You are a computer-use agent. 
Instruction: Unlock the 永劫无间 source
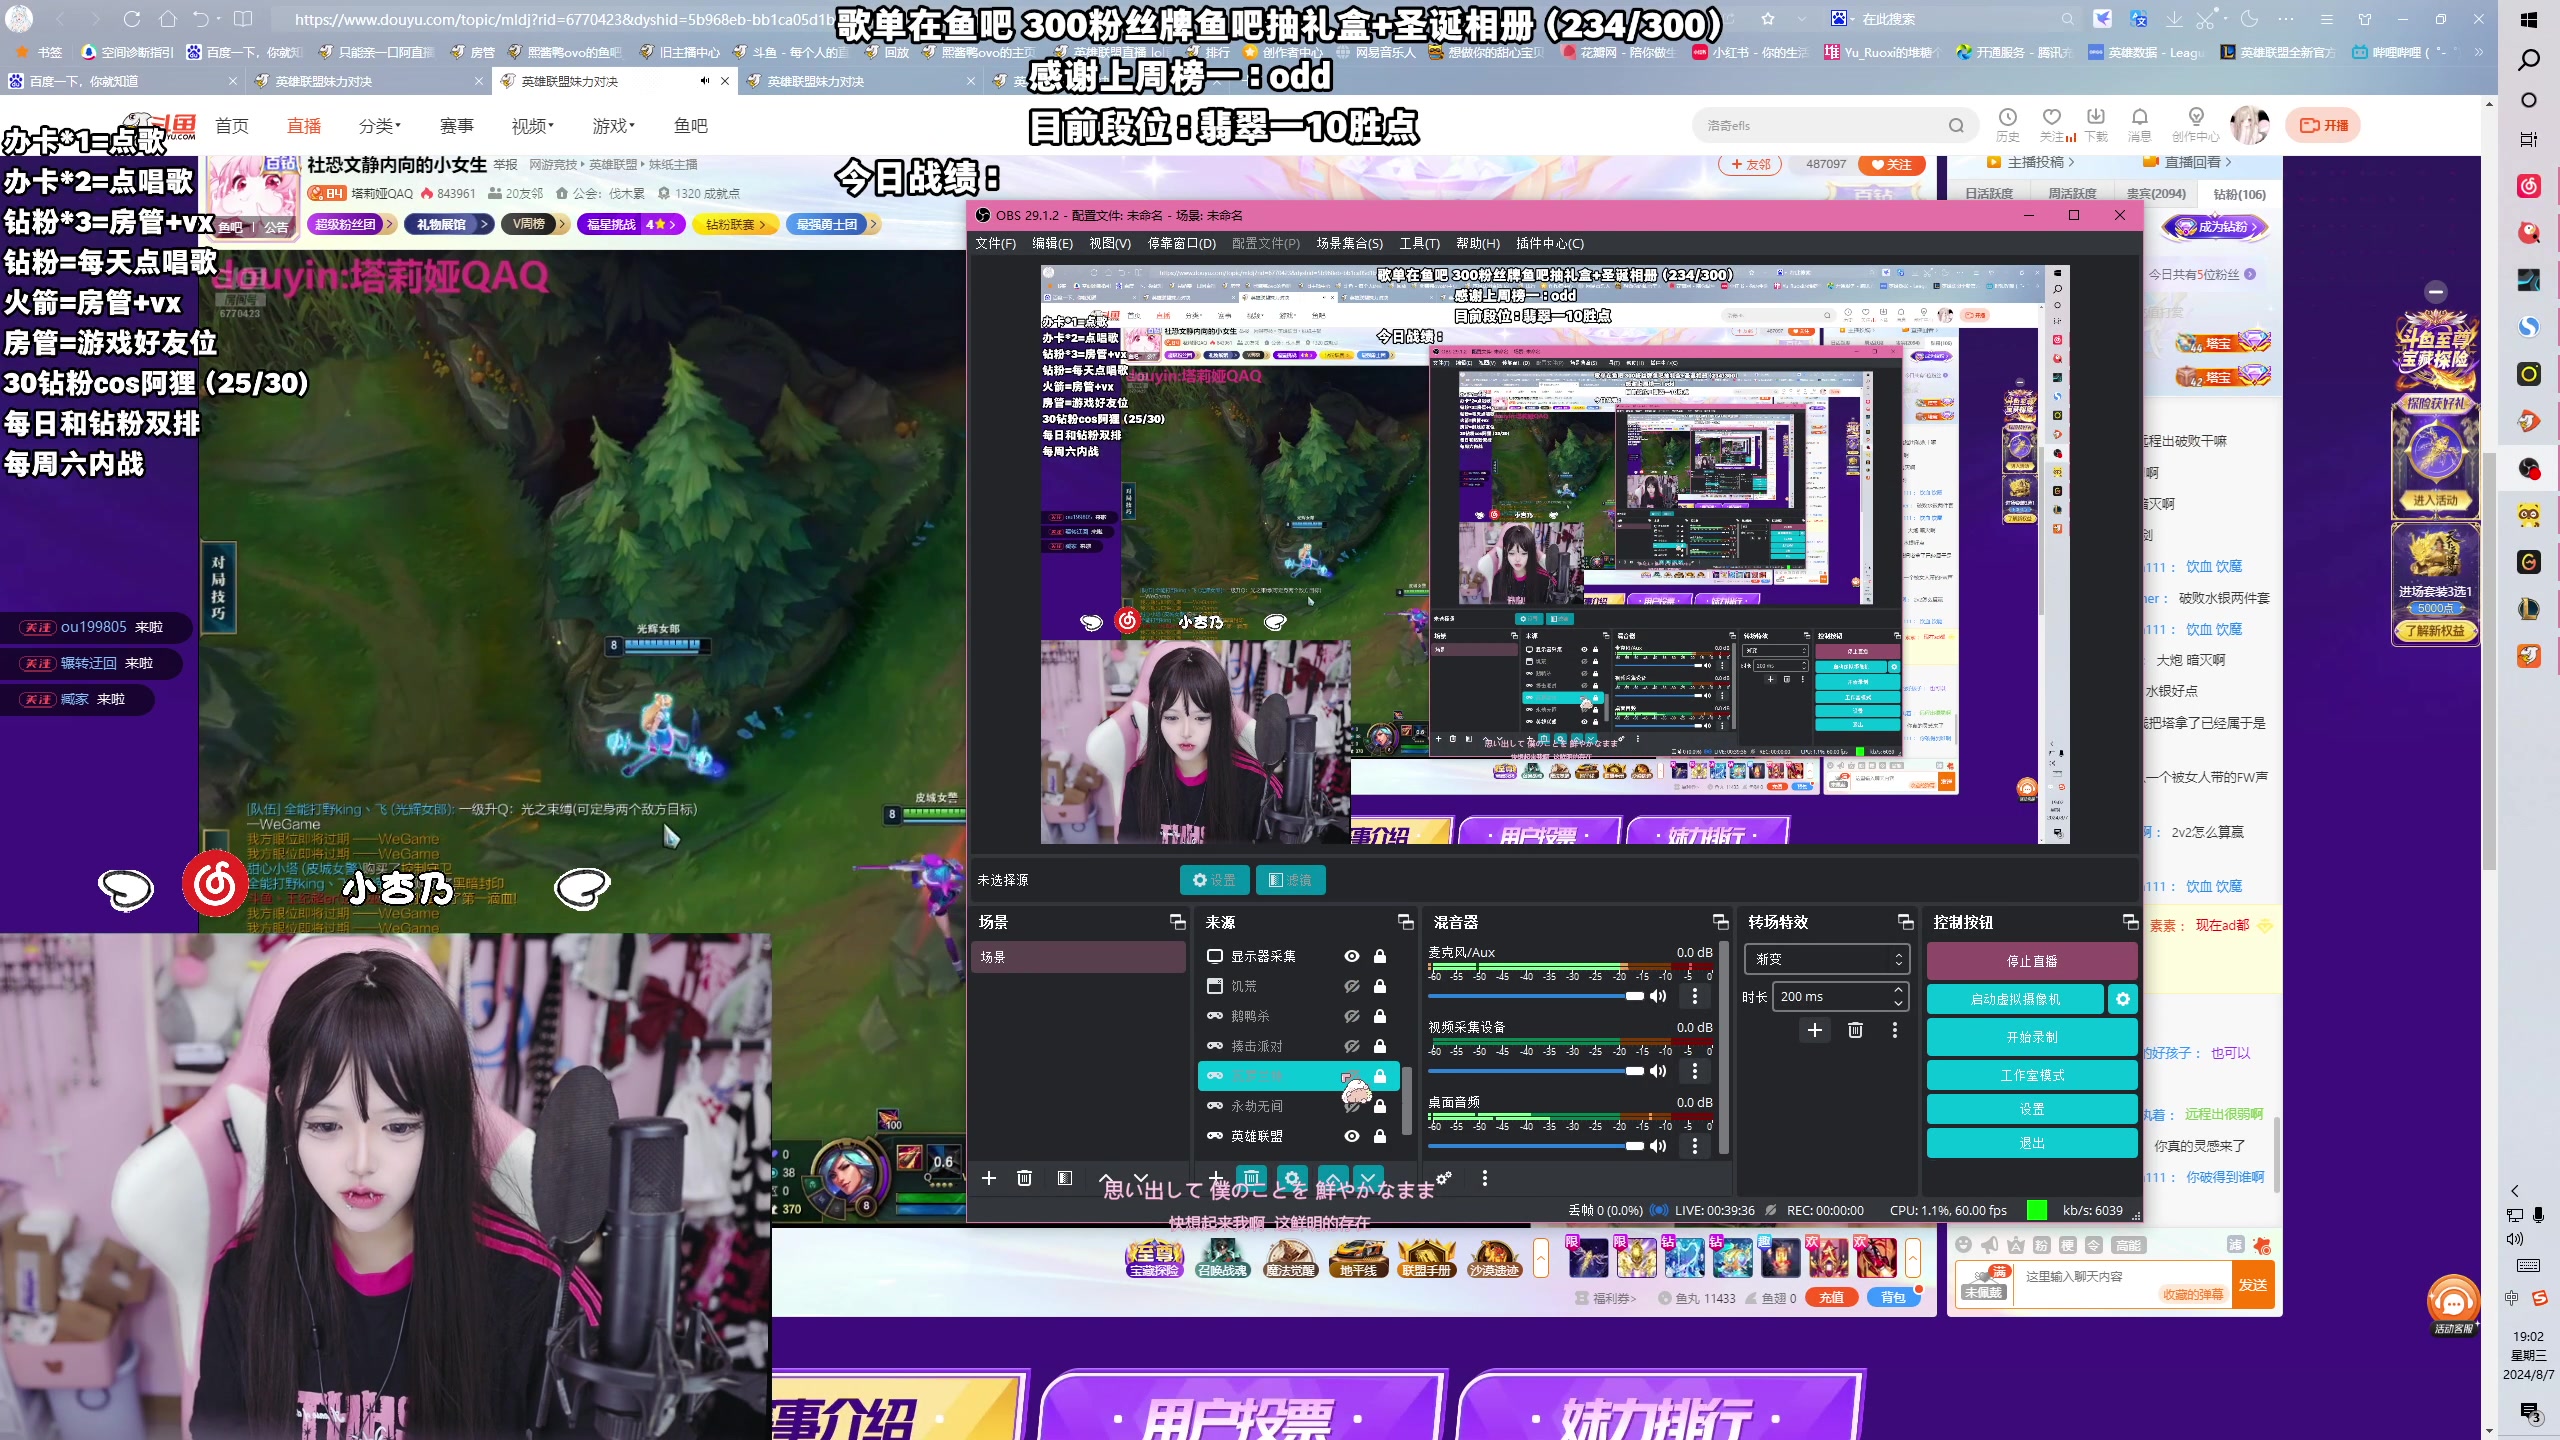[x=1380, y=1106]
